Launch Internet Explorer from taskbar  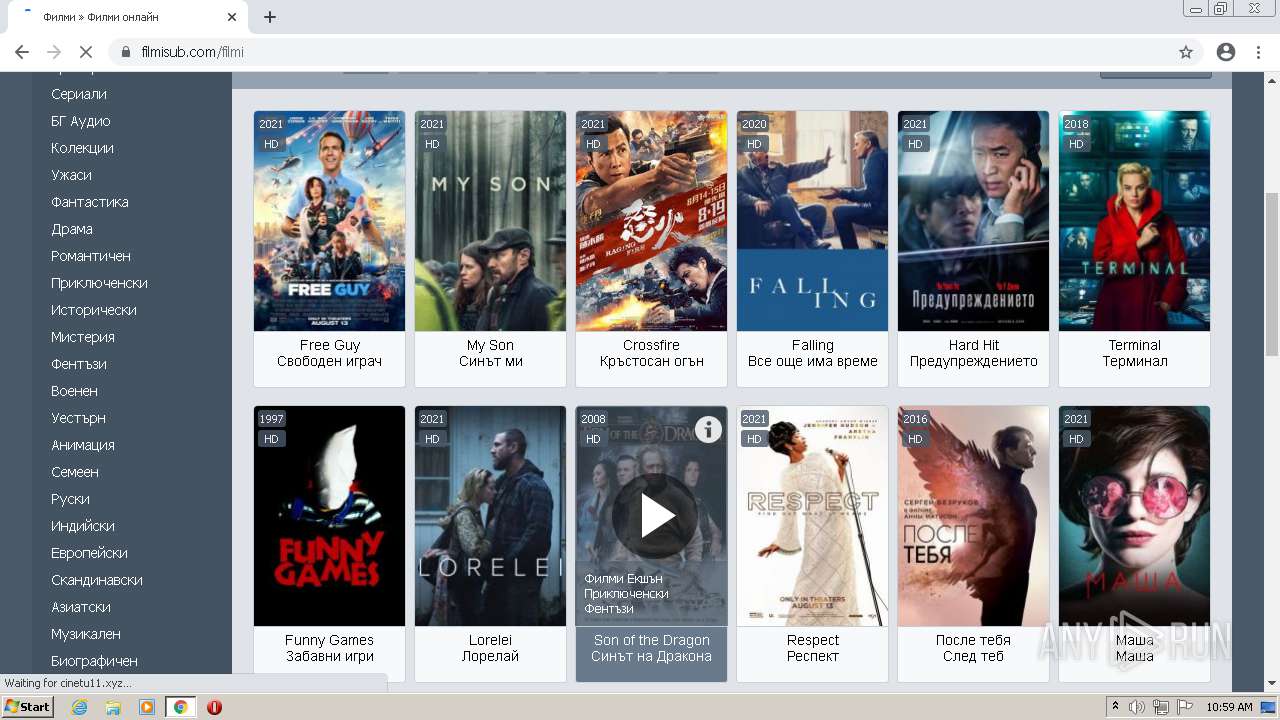click(x=79, y=707)
